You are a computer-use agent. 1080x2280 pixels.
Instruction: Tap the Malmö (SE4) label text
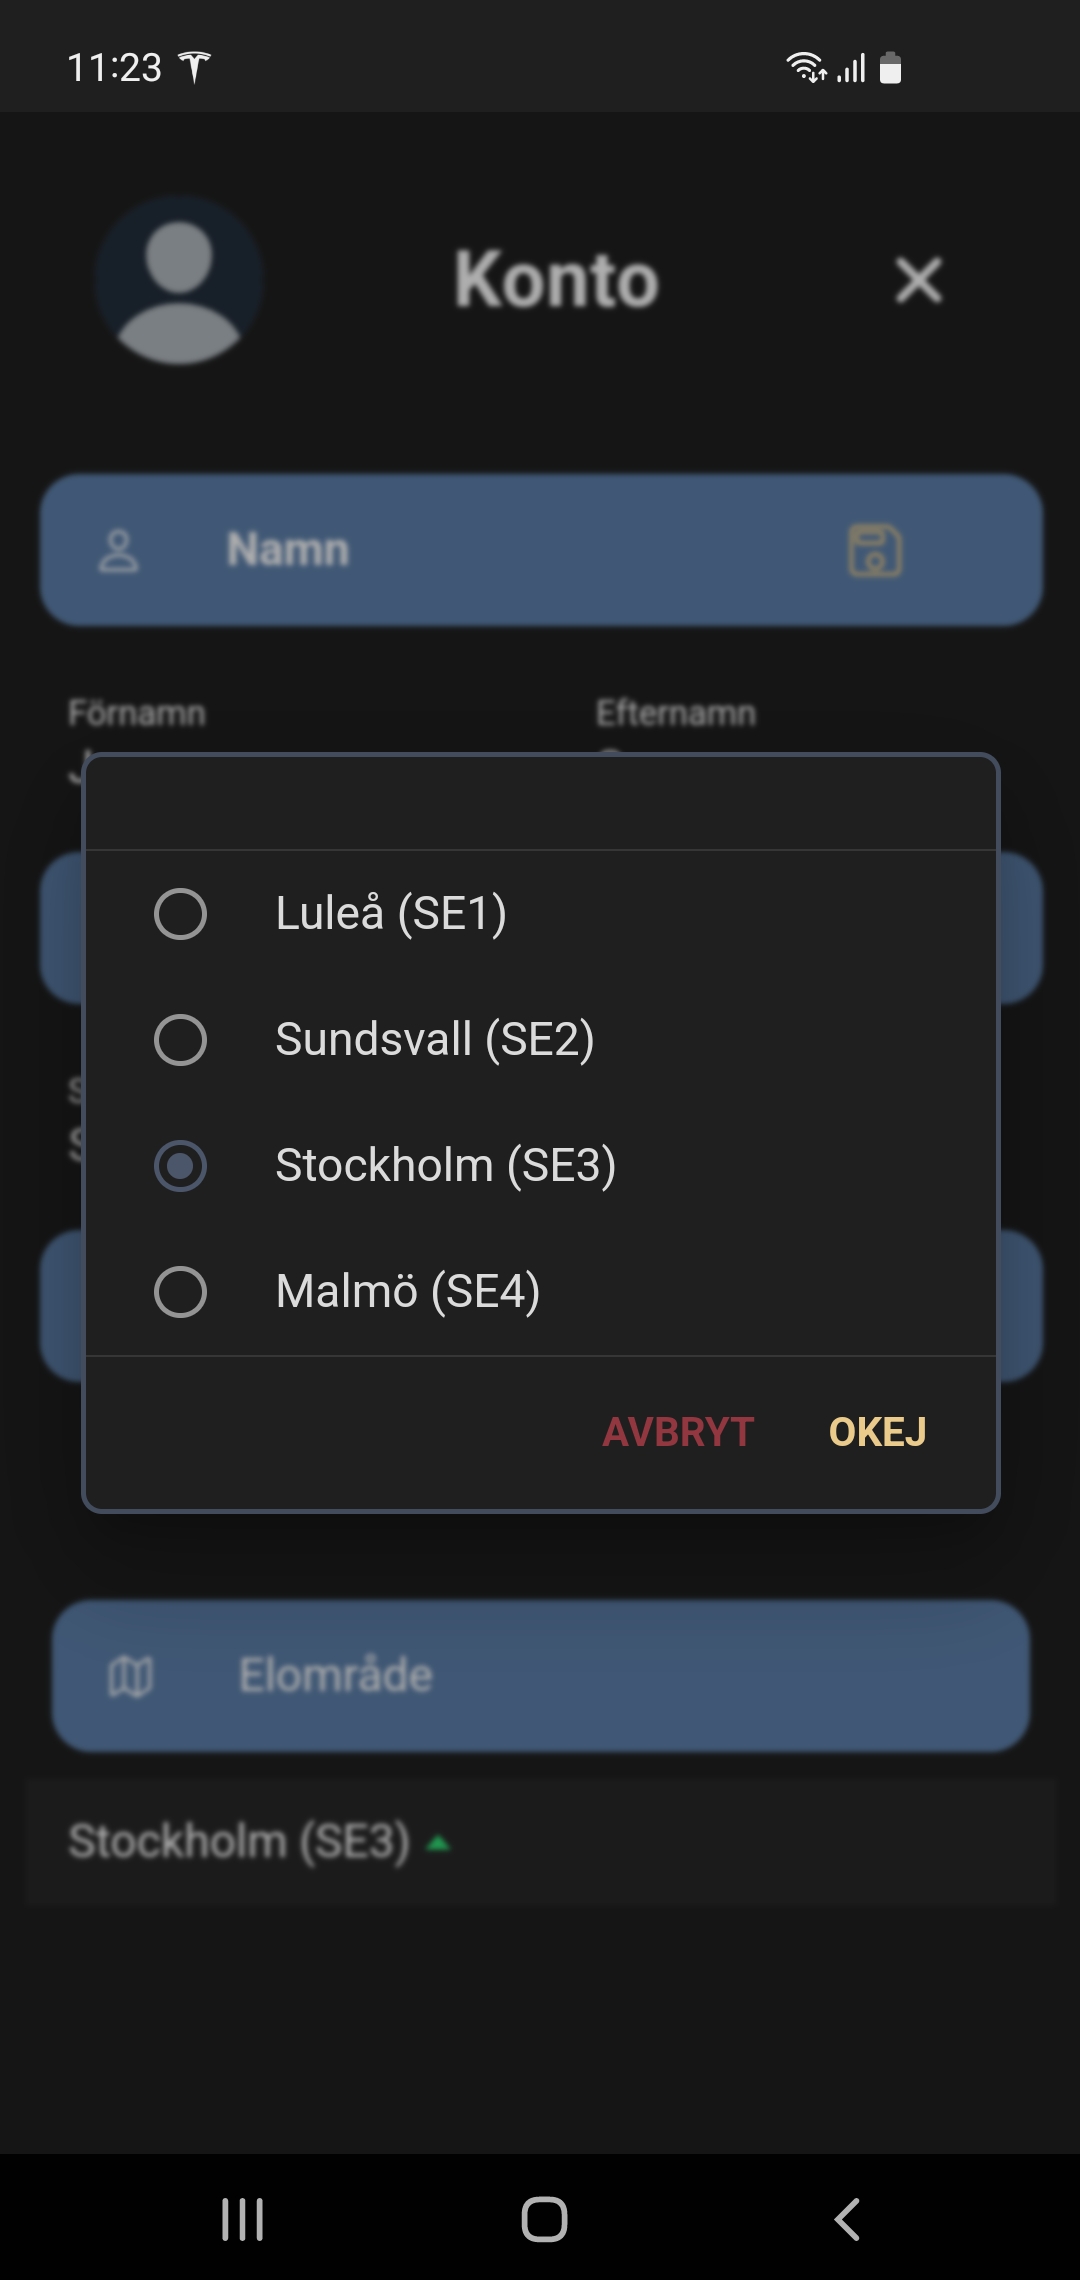click(408, 1291)
